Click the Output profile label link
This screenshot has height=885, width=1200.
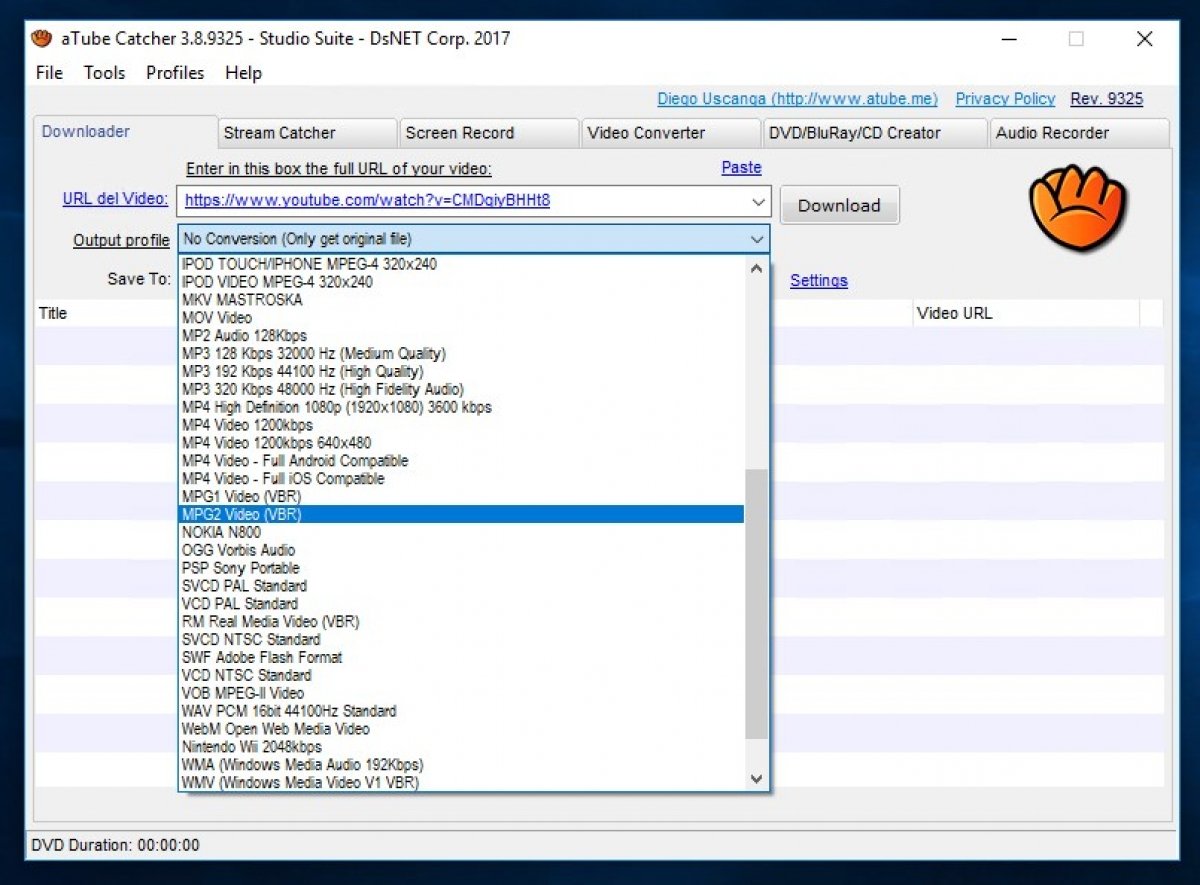coord(121,240)
